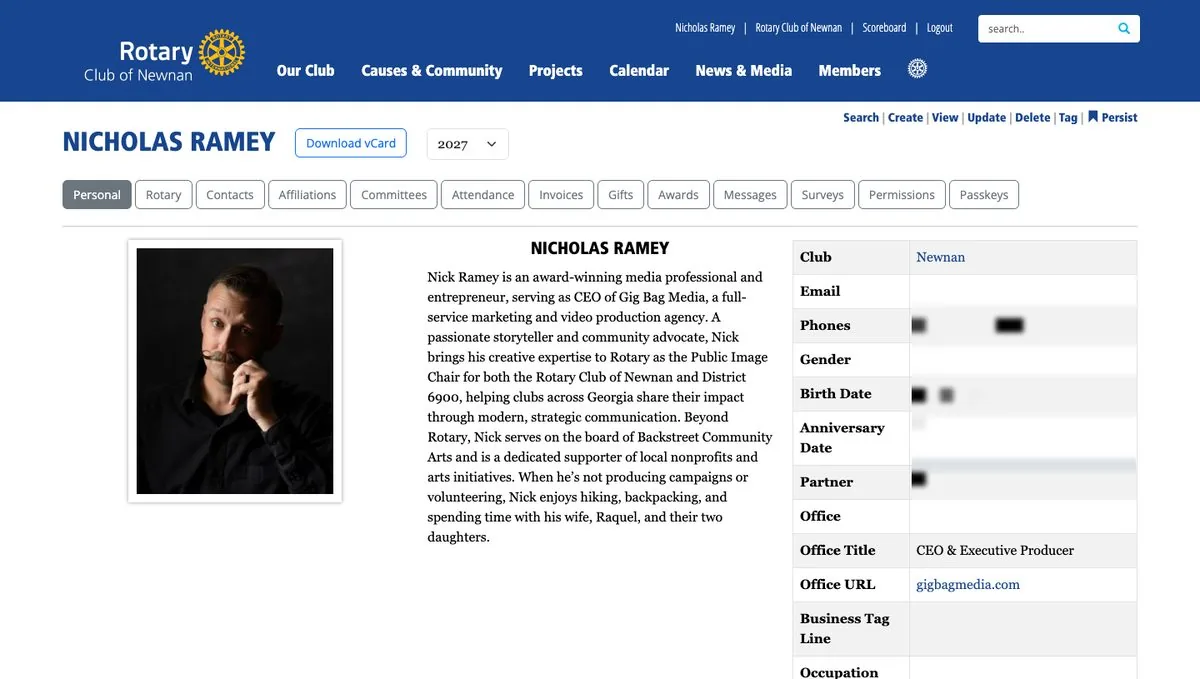The width and height of the screenshot is (1200, 679).
Task: Switch to the Contacts tab
Action: (x=230, y=194)
